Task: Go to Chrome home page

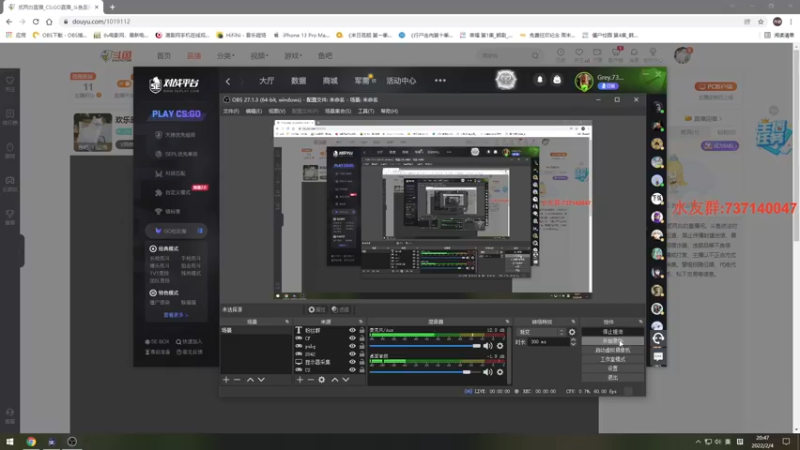Action: pyautogui.click(x=49, y=21)
